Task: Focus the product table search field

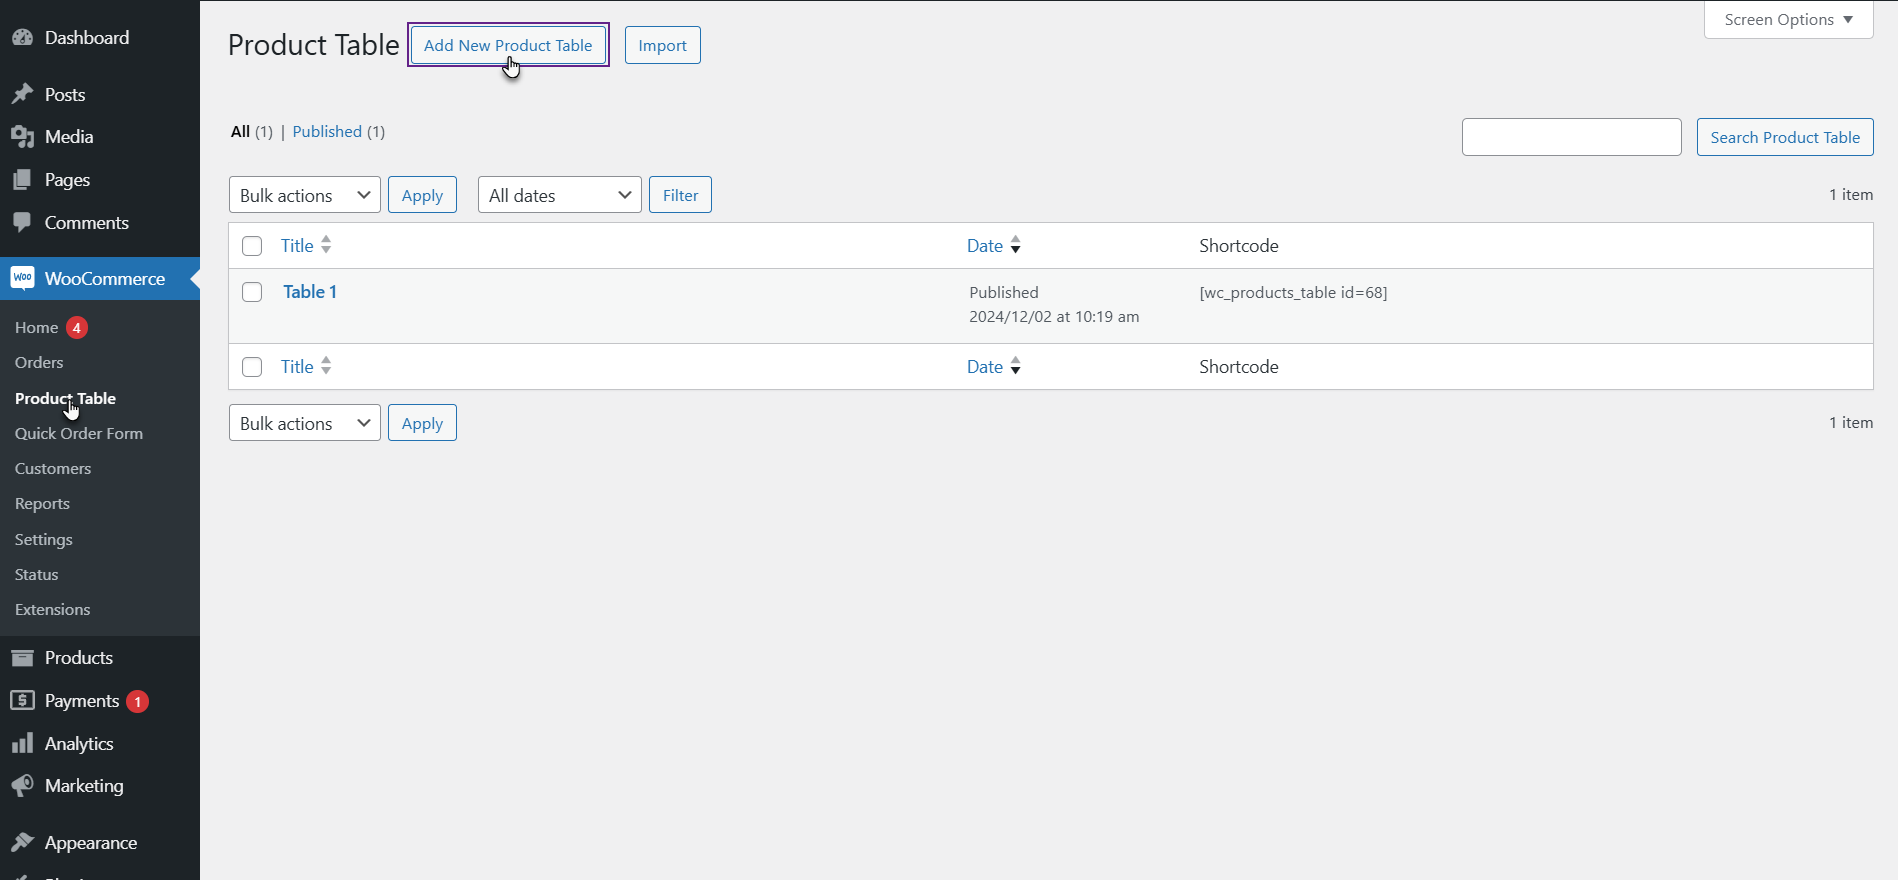Action: pos(1571,137)
